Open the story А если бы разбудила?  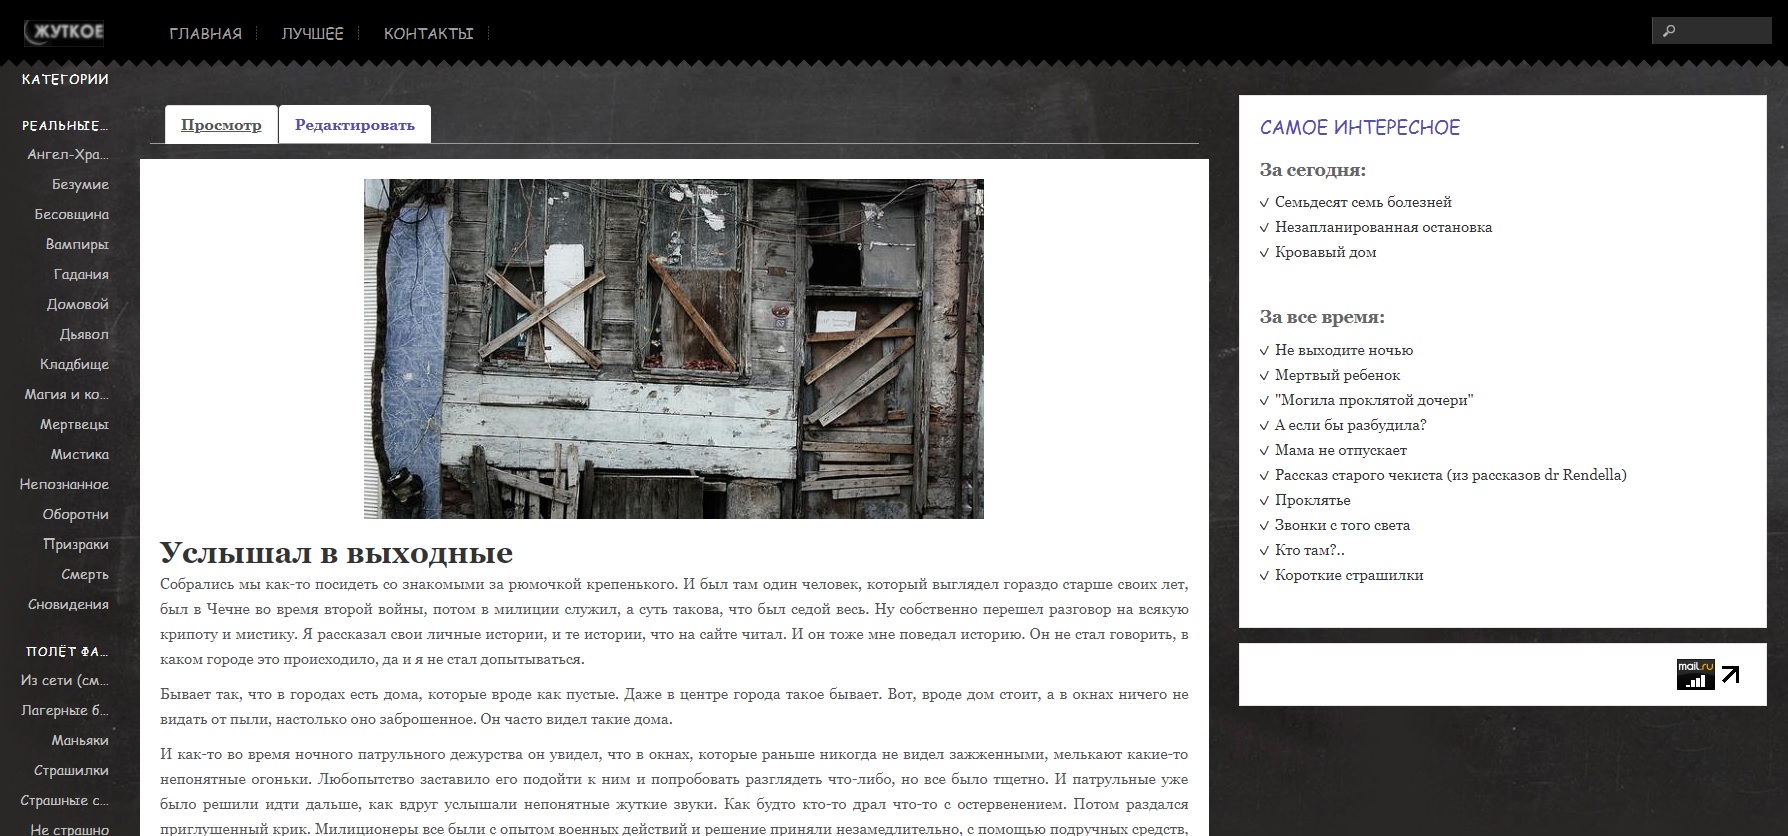point(1350,425)
